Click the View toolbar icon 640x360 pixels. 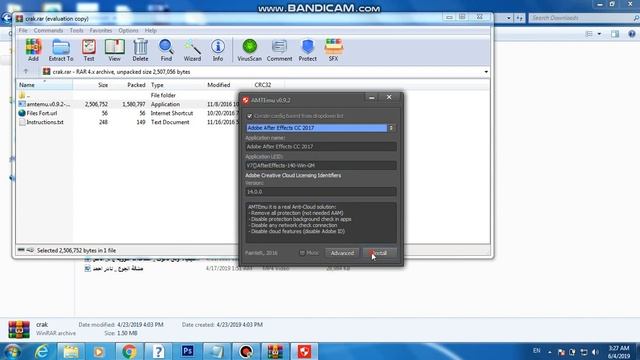pyautogui.click(x=114, y=50)
